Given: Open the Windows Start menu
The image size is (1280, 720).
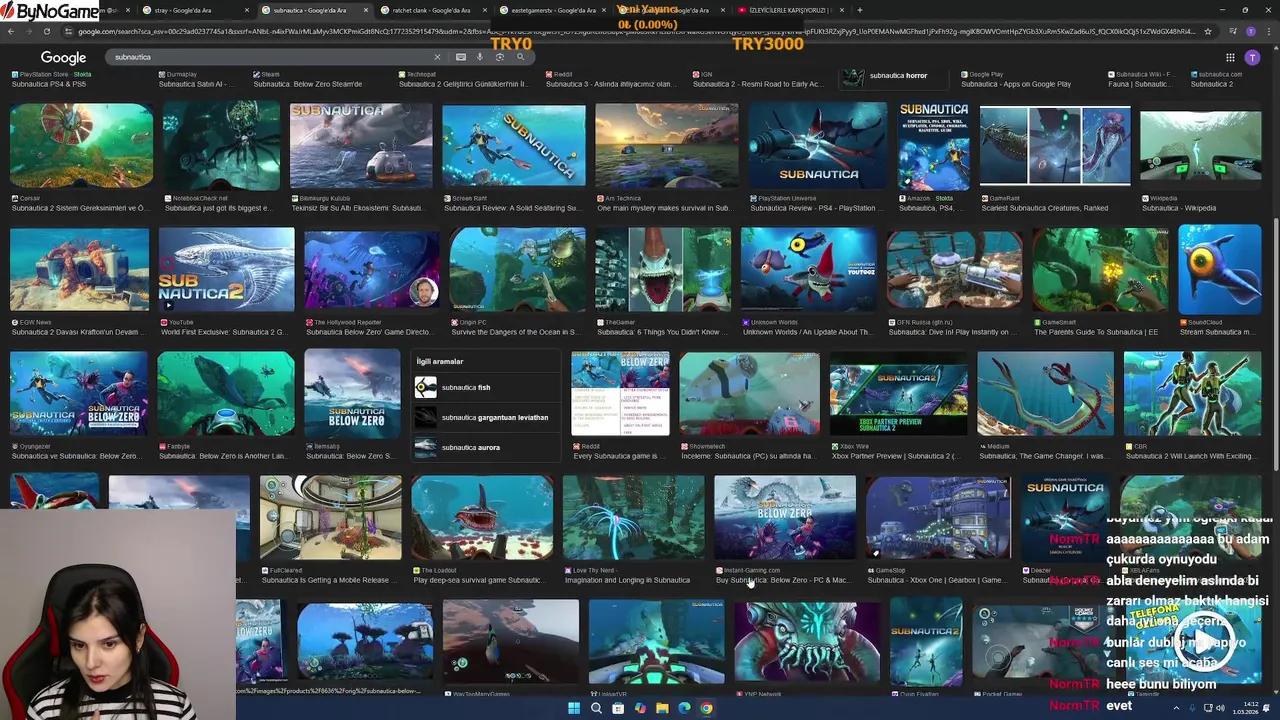Looking at the screenshot, I should coord(574,708).
